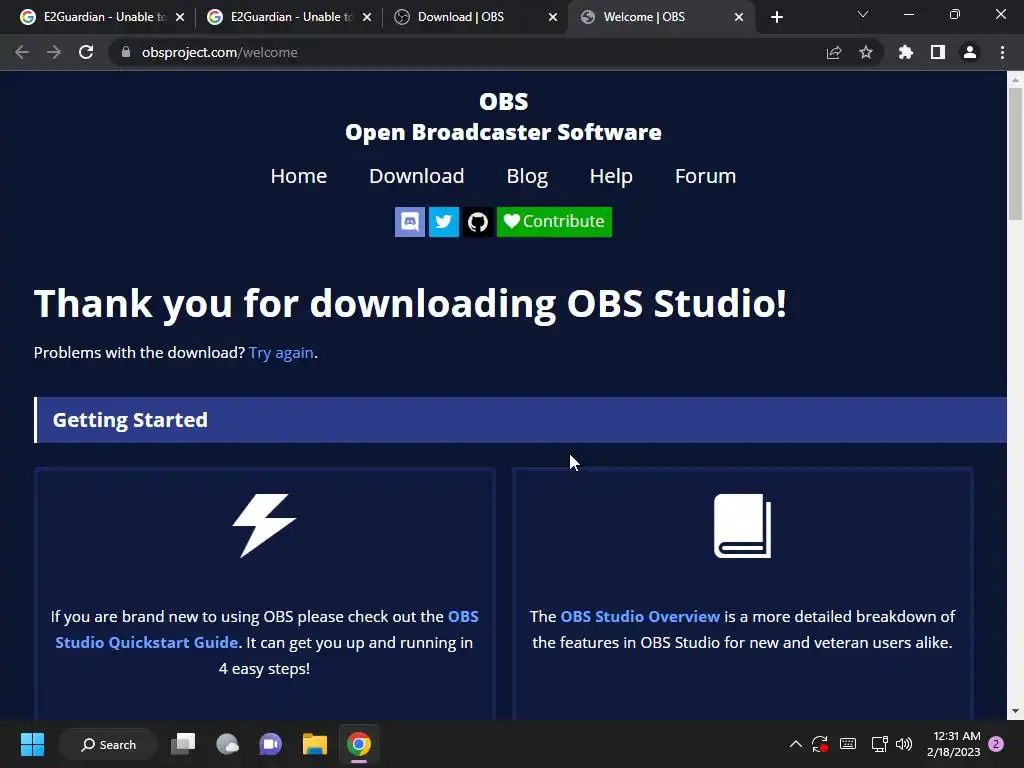The width and height of the screenshot is (1024, 768).
Task: Close the second E2Guardian tab
Action: coord(367,17)
